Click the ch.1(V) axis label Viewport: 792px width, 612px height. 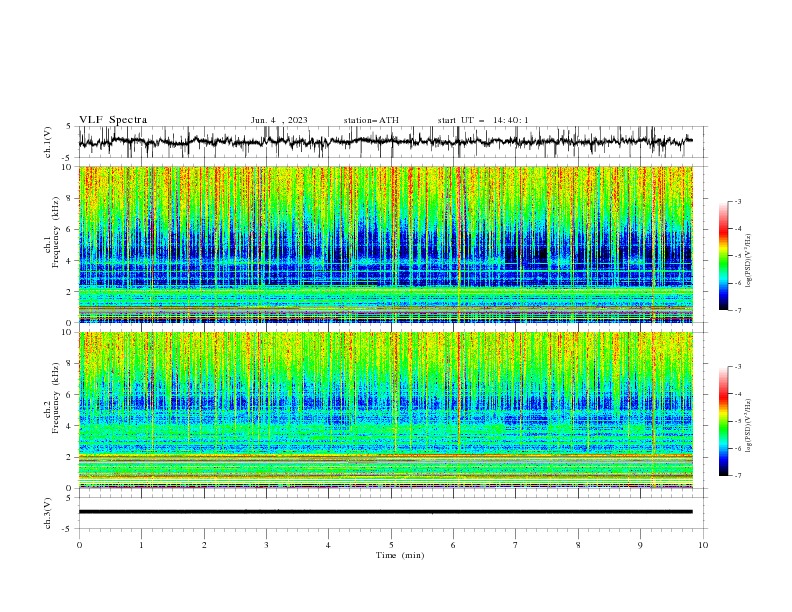48,142
